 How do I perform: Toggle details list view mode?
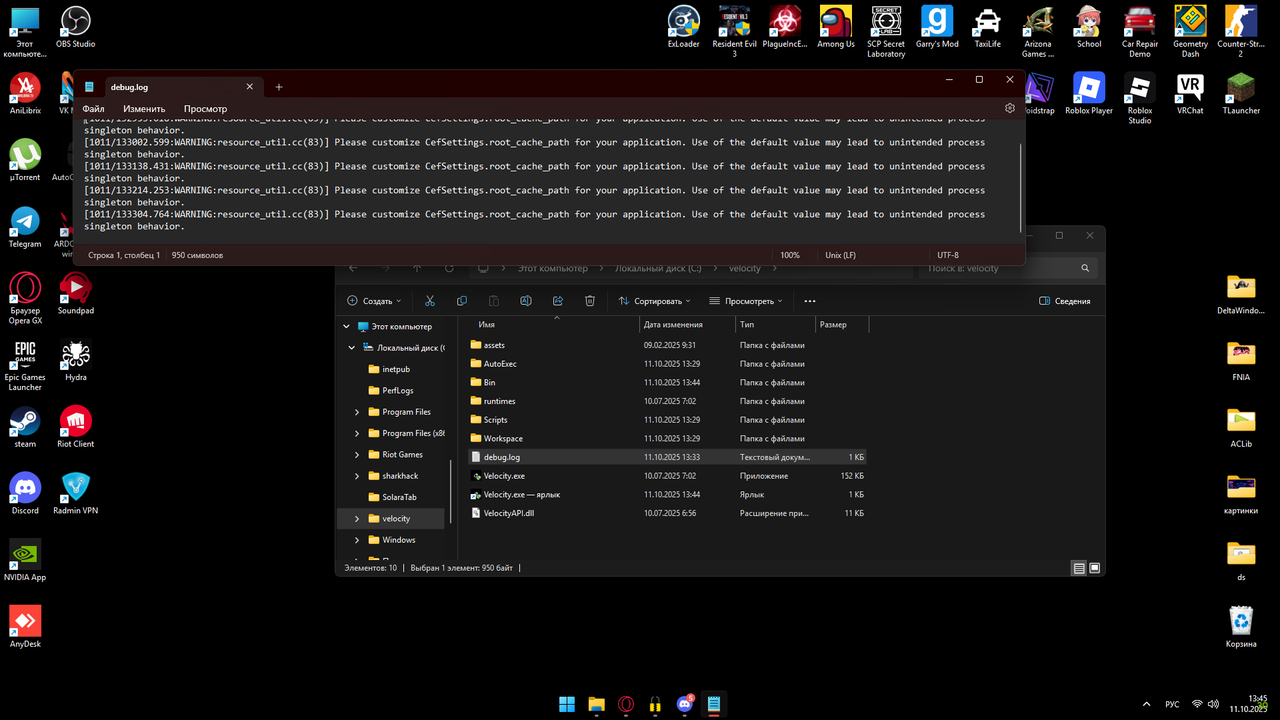(x=1079, y=568)
